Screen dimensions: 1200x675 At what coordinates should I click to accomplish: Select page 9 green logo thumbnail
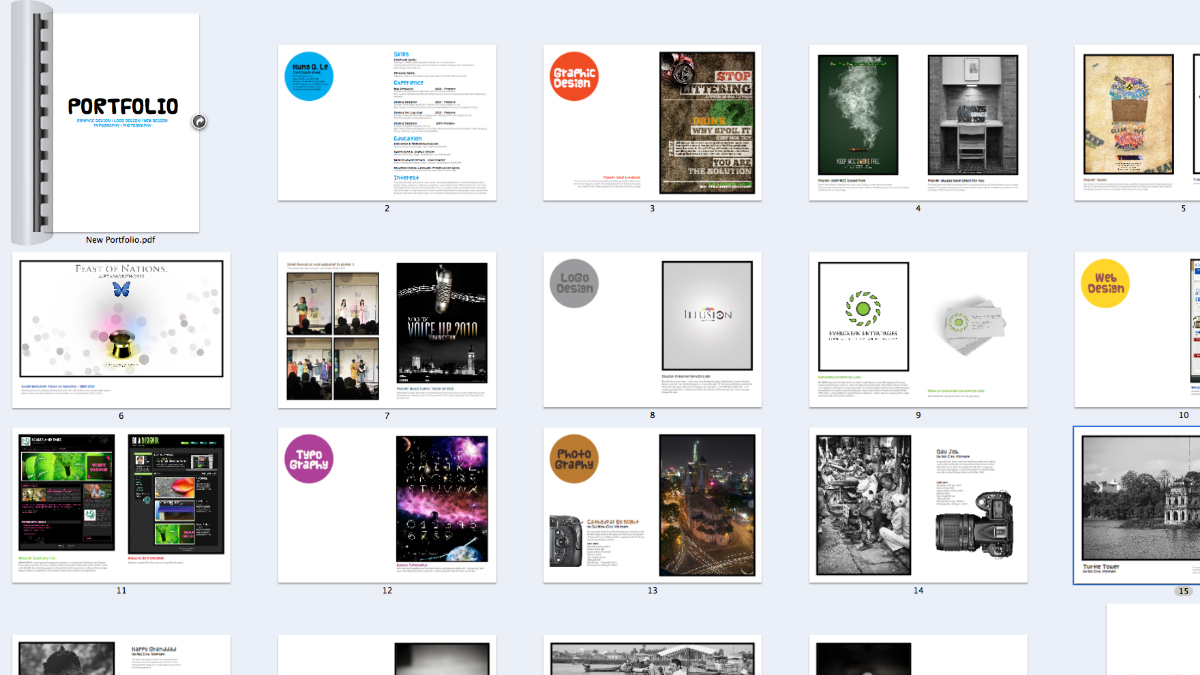click(918, 330)
